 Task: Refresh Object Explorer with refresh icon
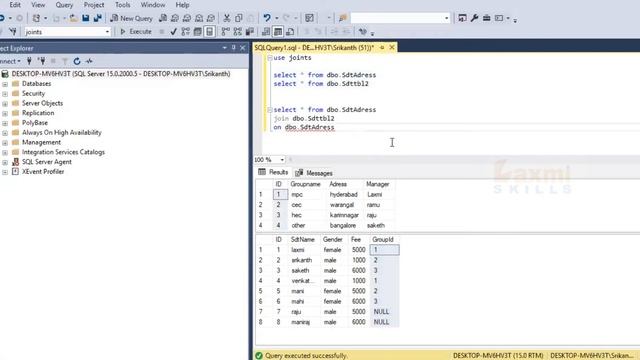(x=77, y=61)
